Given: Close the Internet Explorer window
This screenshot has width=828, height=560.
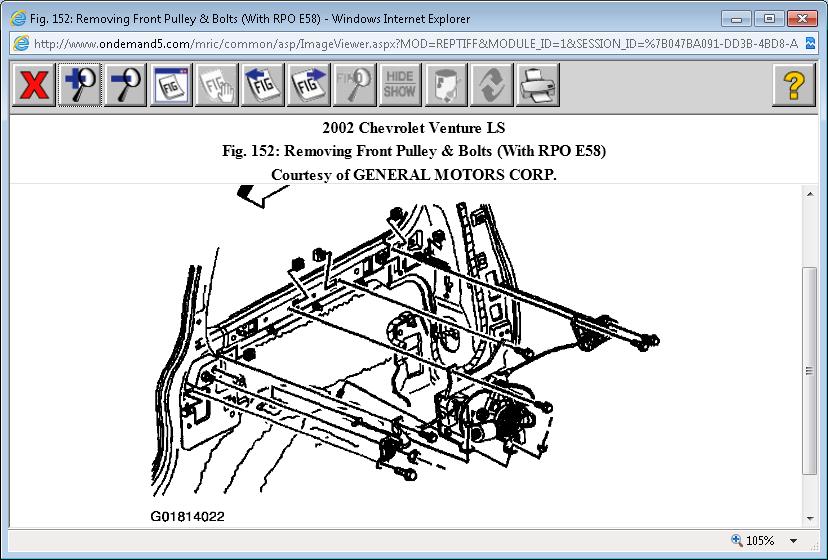Looking at the screenshot, I should pyautogui.click(x=802, y=19).
